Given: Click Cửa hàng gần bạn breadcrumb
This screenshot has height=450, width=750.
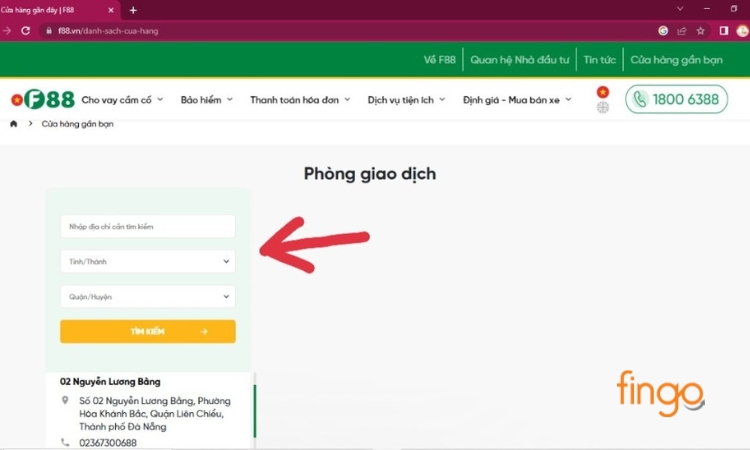Looking at the screenshot, I should click(77, 124).
